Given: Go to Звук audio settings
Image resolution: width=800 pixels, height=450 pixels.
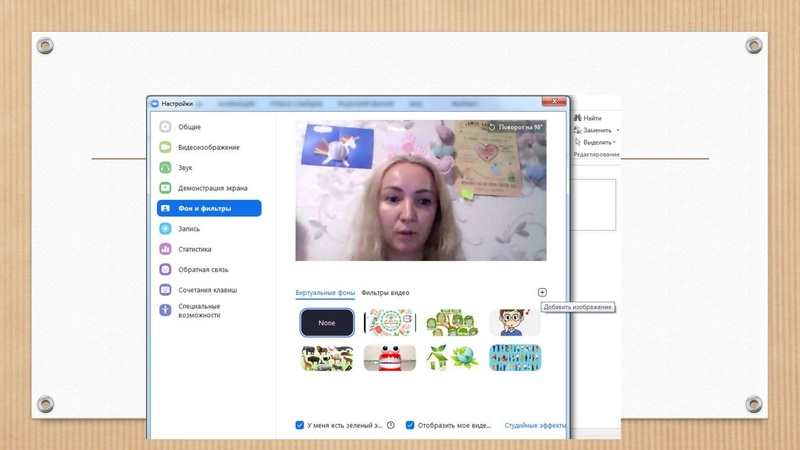Looking at the screenshot, I should point(185,168).
